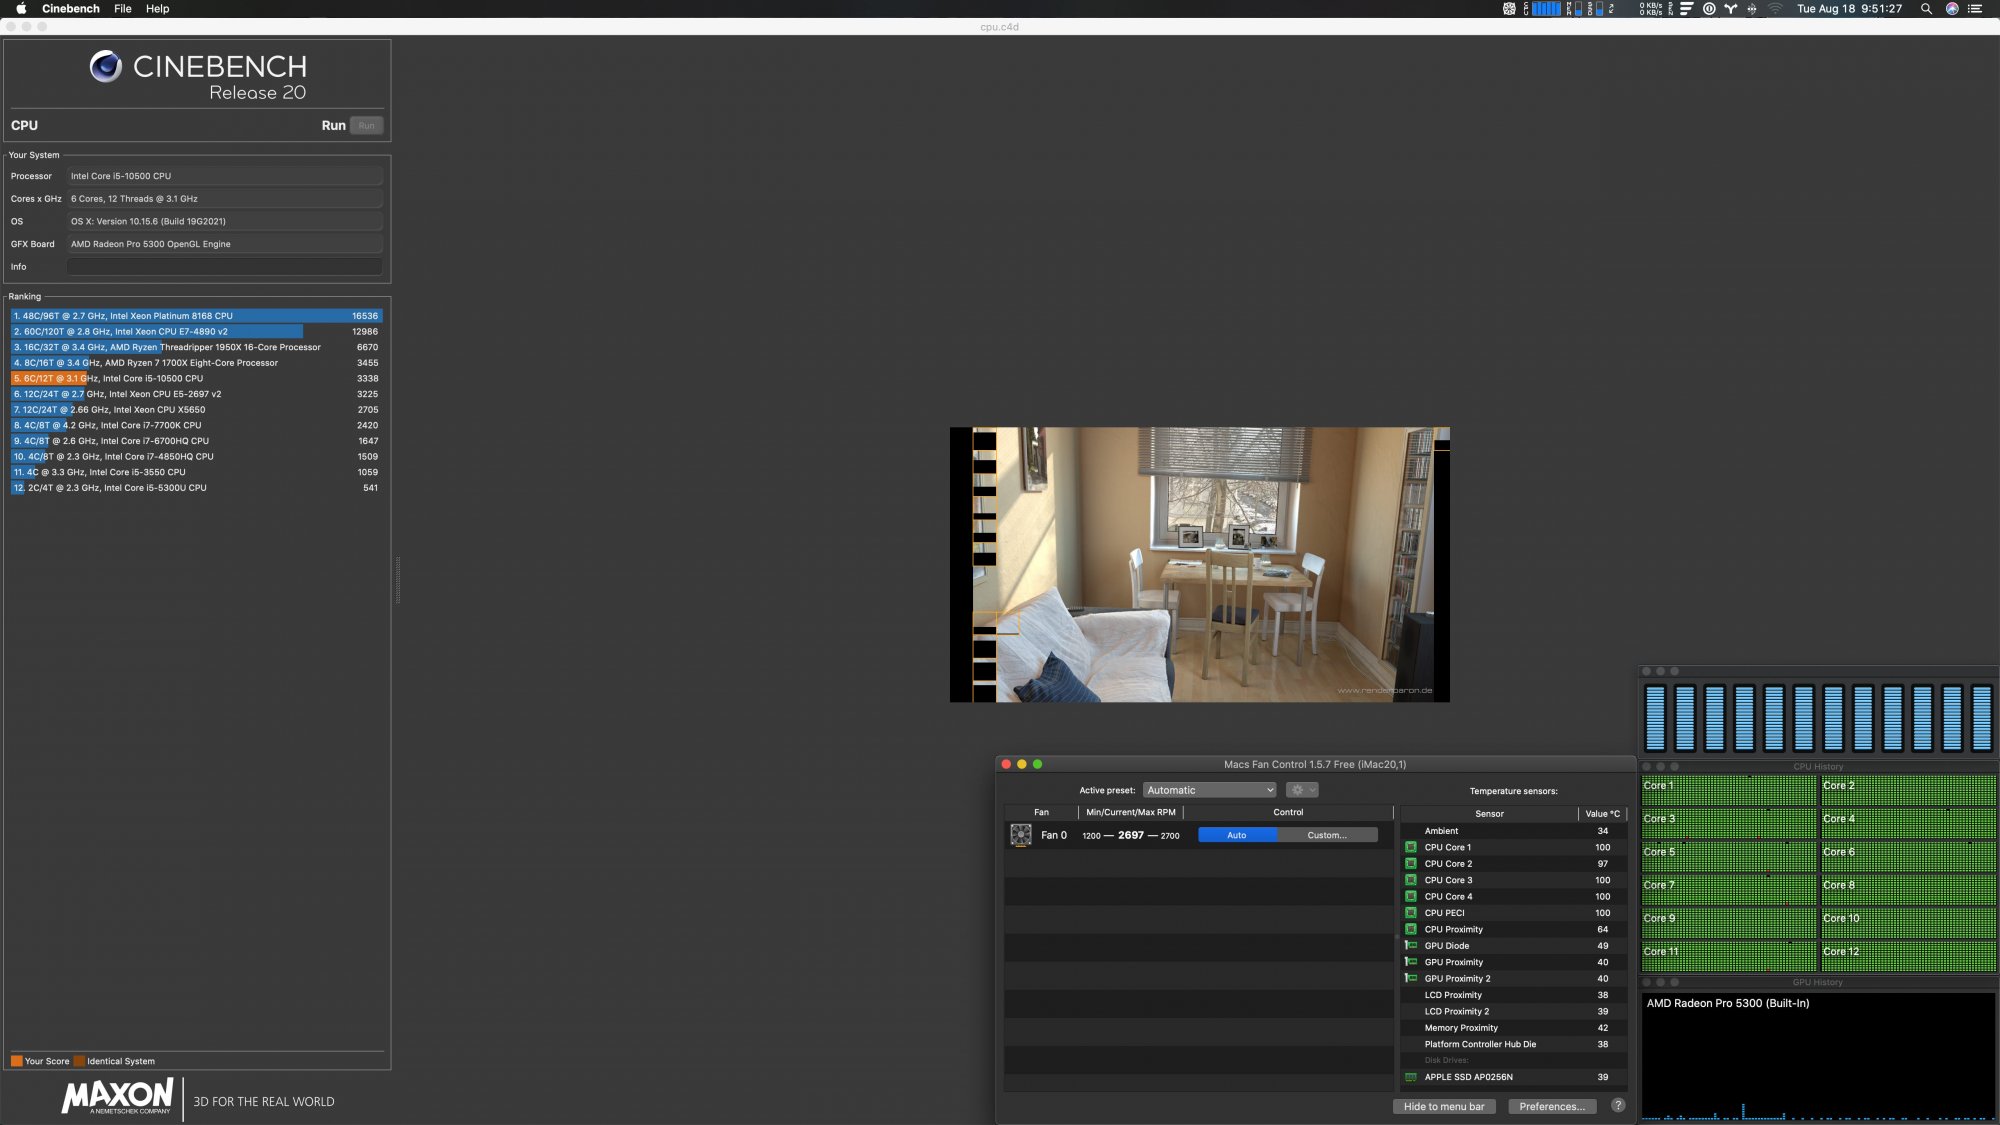Select ranking row Core i7-6700HQ CPU

point(196,441)
